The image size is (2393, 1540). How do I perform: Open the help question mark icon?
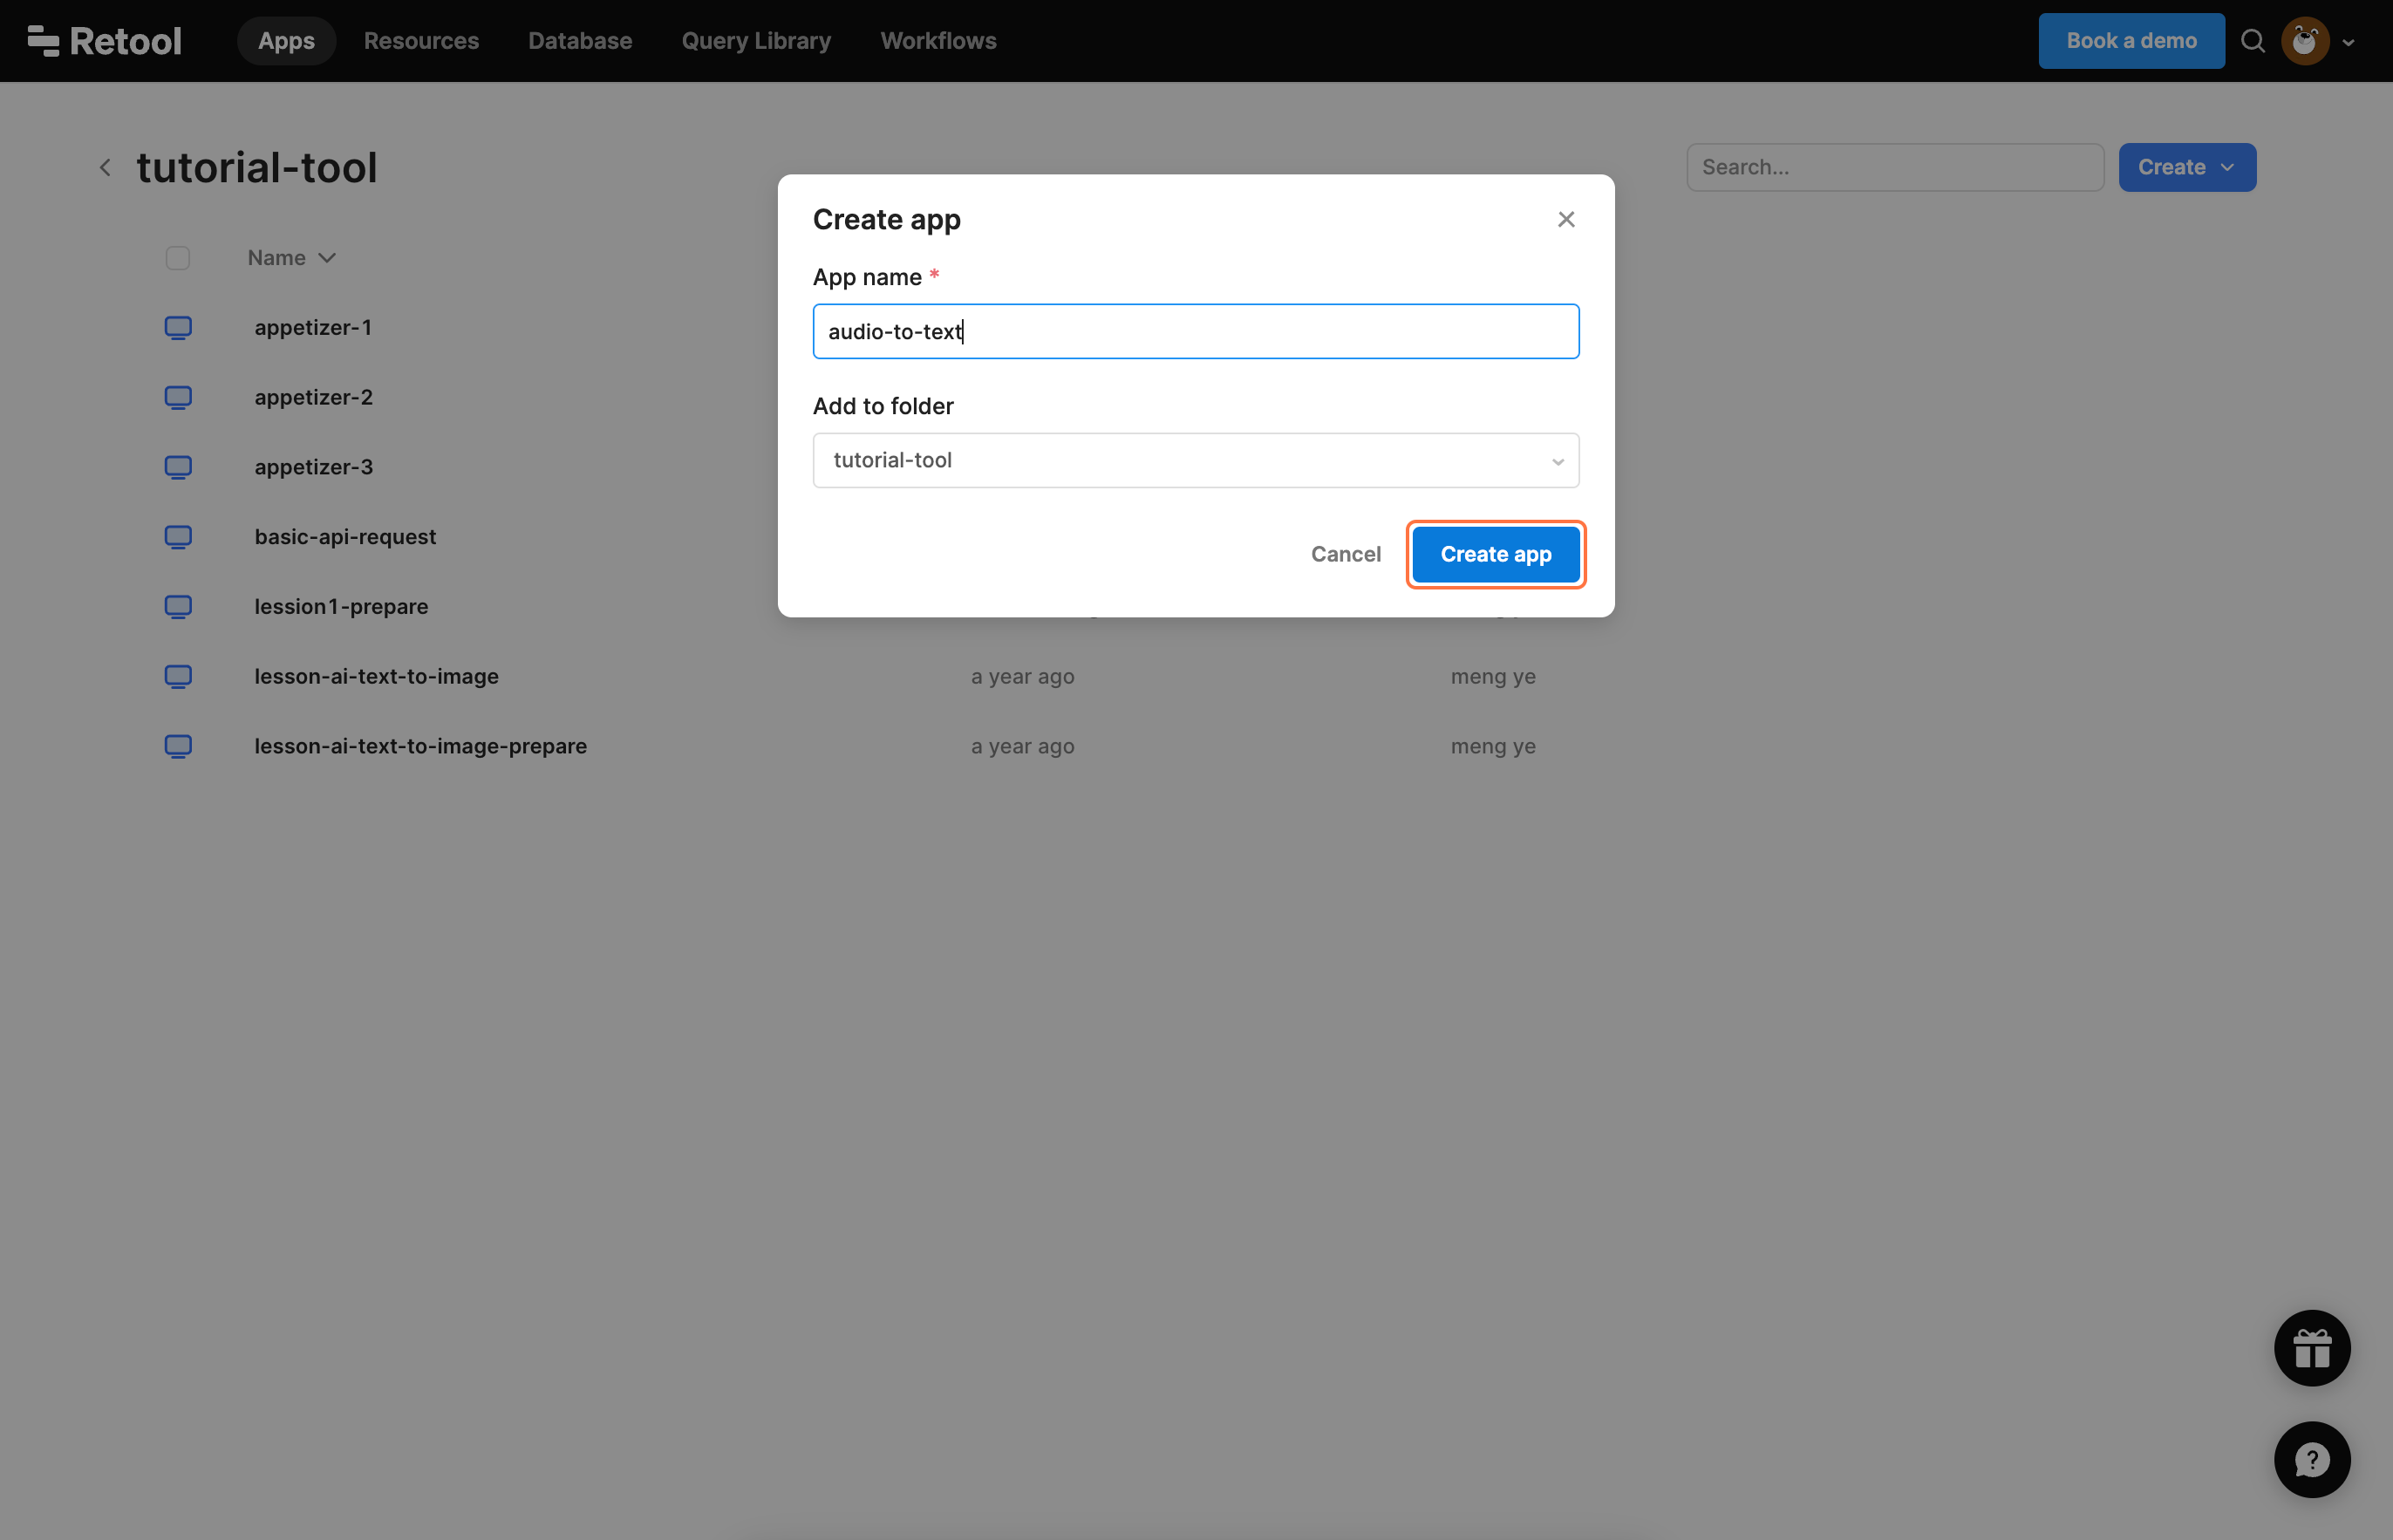pyautogui.click(x=2311, y=1460)
